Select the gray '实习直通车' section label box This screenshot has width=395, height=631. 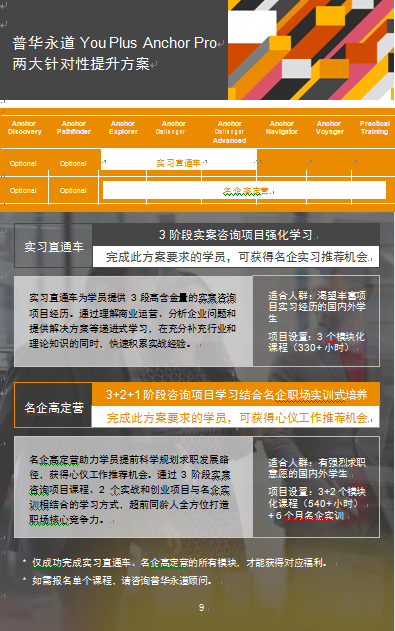[53, 246]
